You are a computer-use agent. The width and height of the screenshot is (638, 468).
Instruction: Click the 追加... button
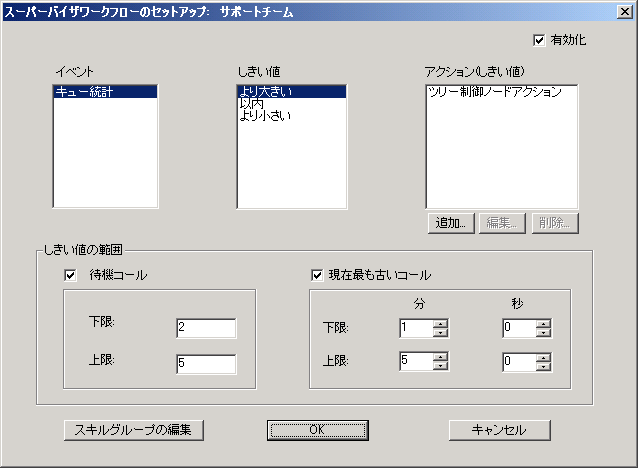451,223
